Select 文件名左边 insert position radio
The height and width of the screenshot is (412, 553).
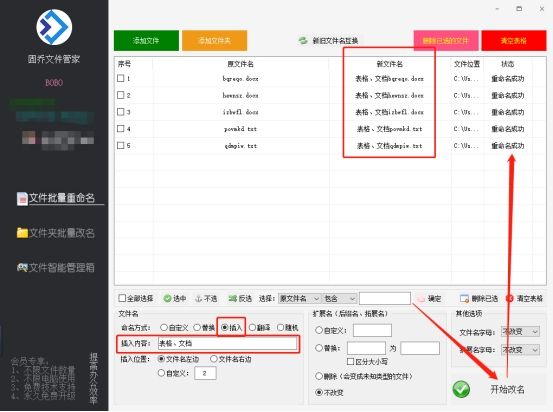[x=161, y=359]
